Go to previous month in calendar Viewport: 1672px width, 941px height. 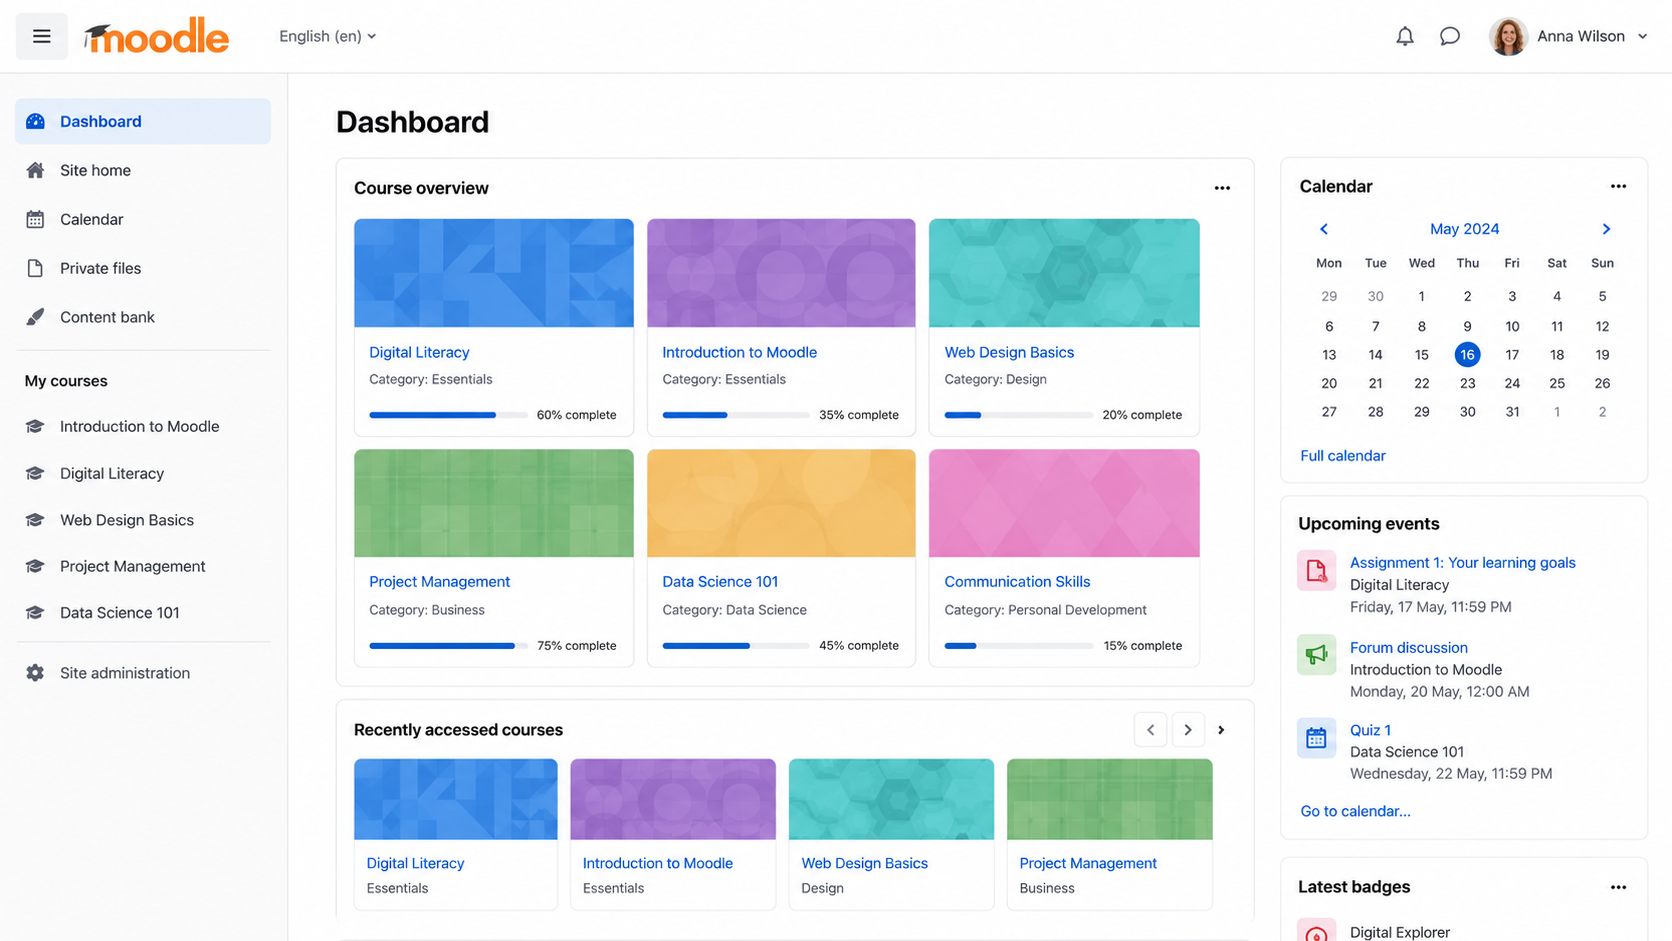[x=1324, y=229]
